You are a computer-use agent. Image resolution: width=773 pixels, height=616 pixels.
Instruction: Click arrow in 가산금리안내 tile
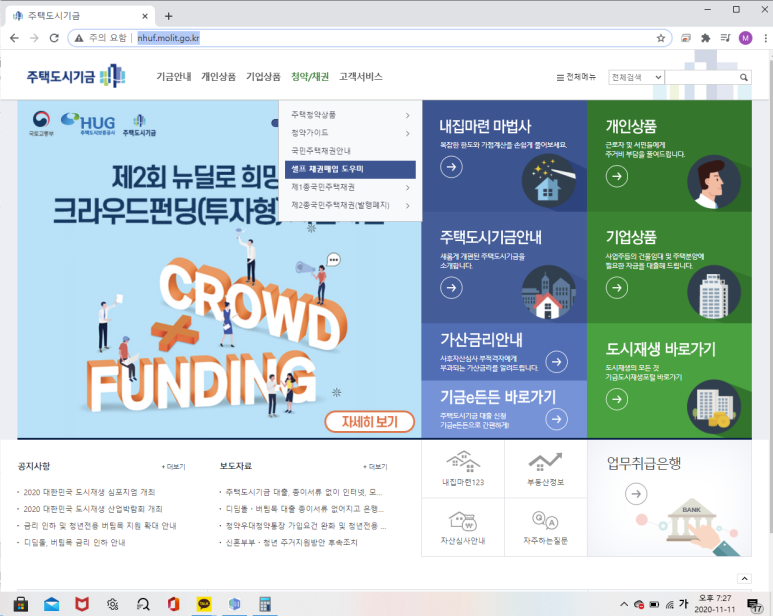pos(557,362)
